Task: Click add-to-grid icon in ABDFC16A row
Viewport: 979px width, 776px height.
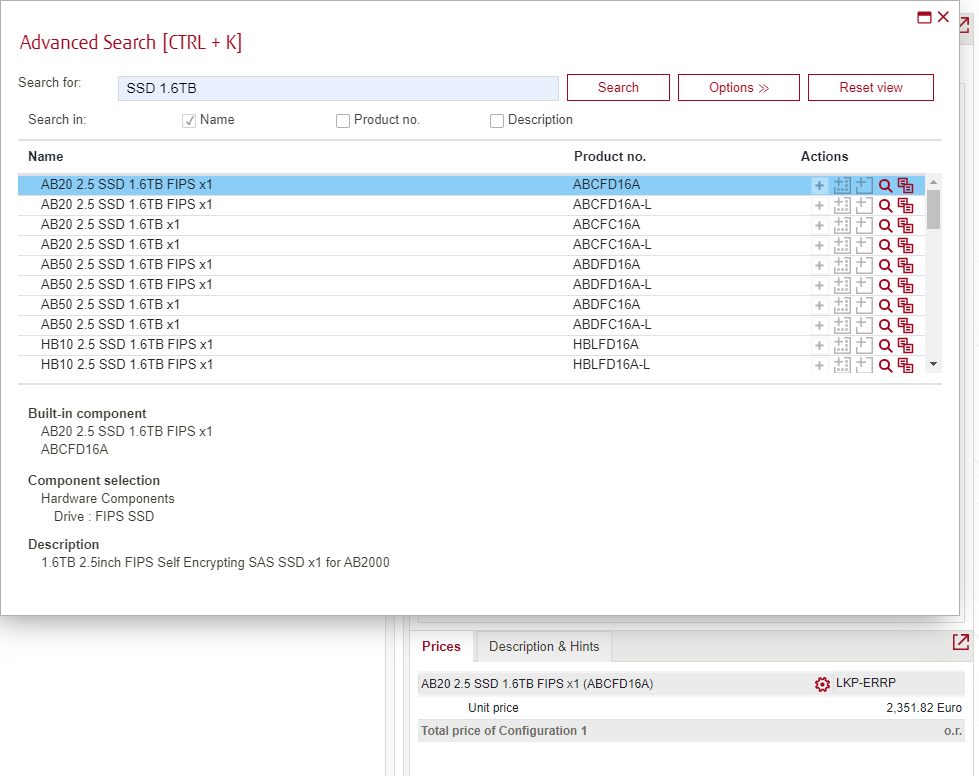Action: point(842,305)
